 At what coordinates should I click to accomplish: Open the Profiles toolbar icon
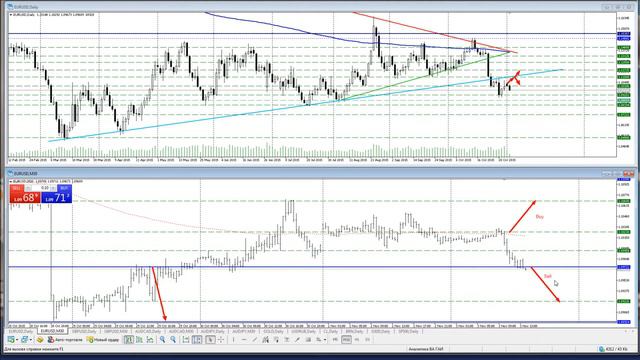coord(24,340)
